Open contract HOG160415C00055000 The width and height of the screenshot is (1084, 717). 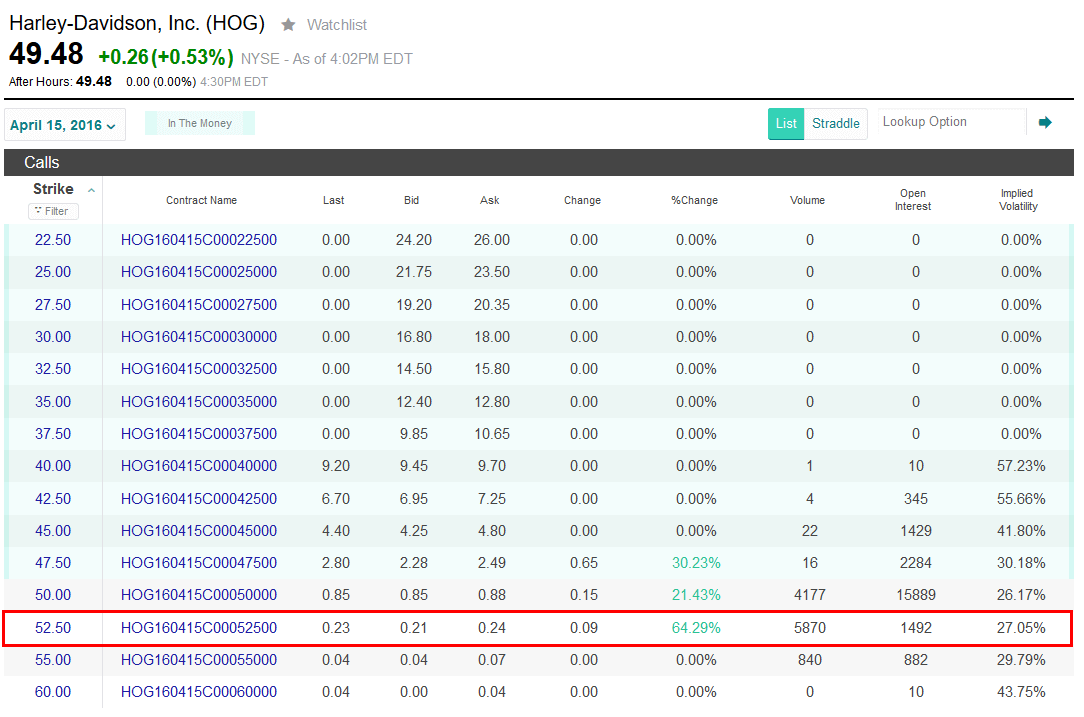199,660
